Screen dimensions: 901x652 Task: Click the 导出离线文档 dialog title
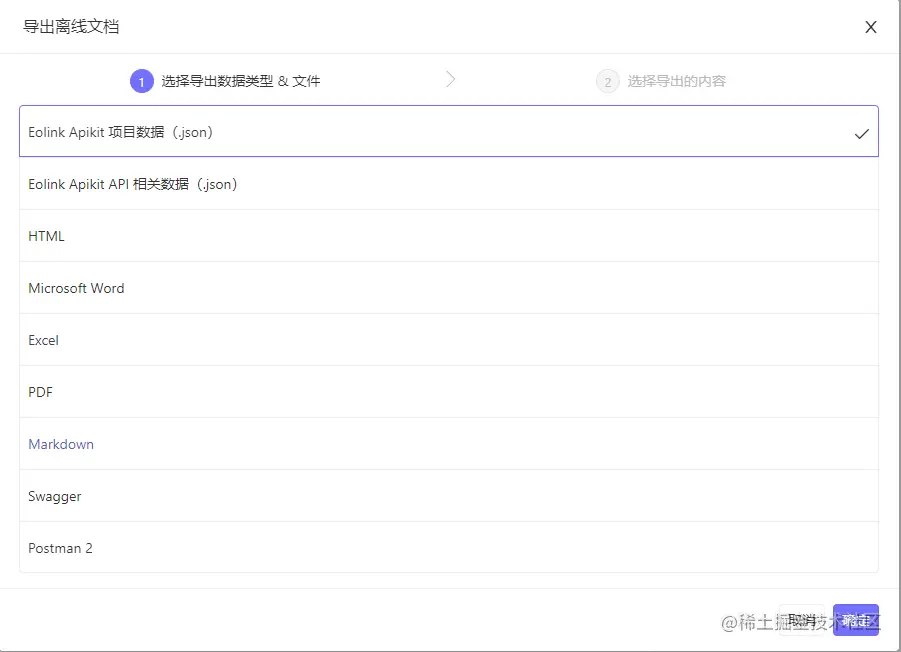pos(71,26)
